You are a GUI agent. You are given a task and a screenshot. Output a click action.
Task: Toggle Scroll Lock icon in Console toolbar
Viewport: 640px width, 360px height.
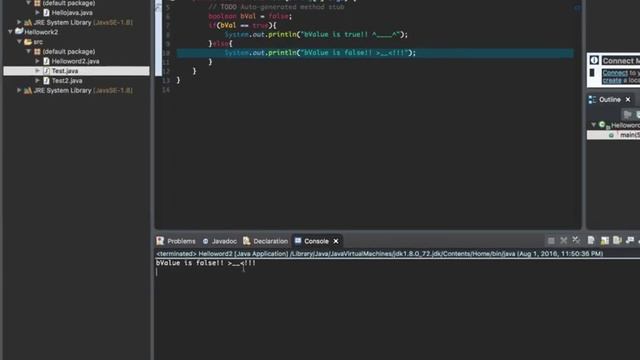click(604, 241)
